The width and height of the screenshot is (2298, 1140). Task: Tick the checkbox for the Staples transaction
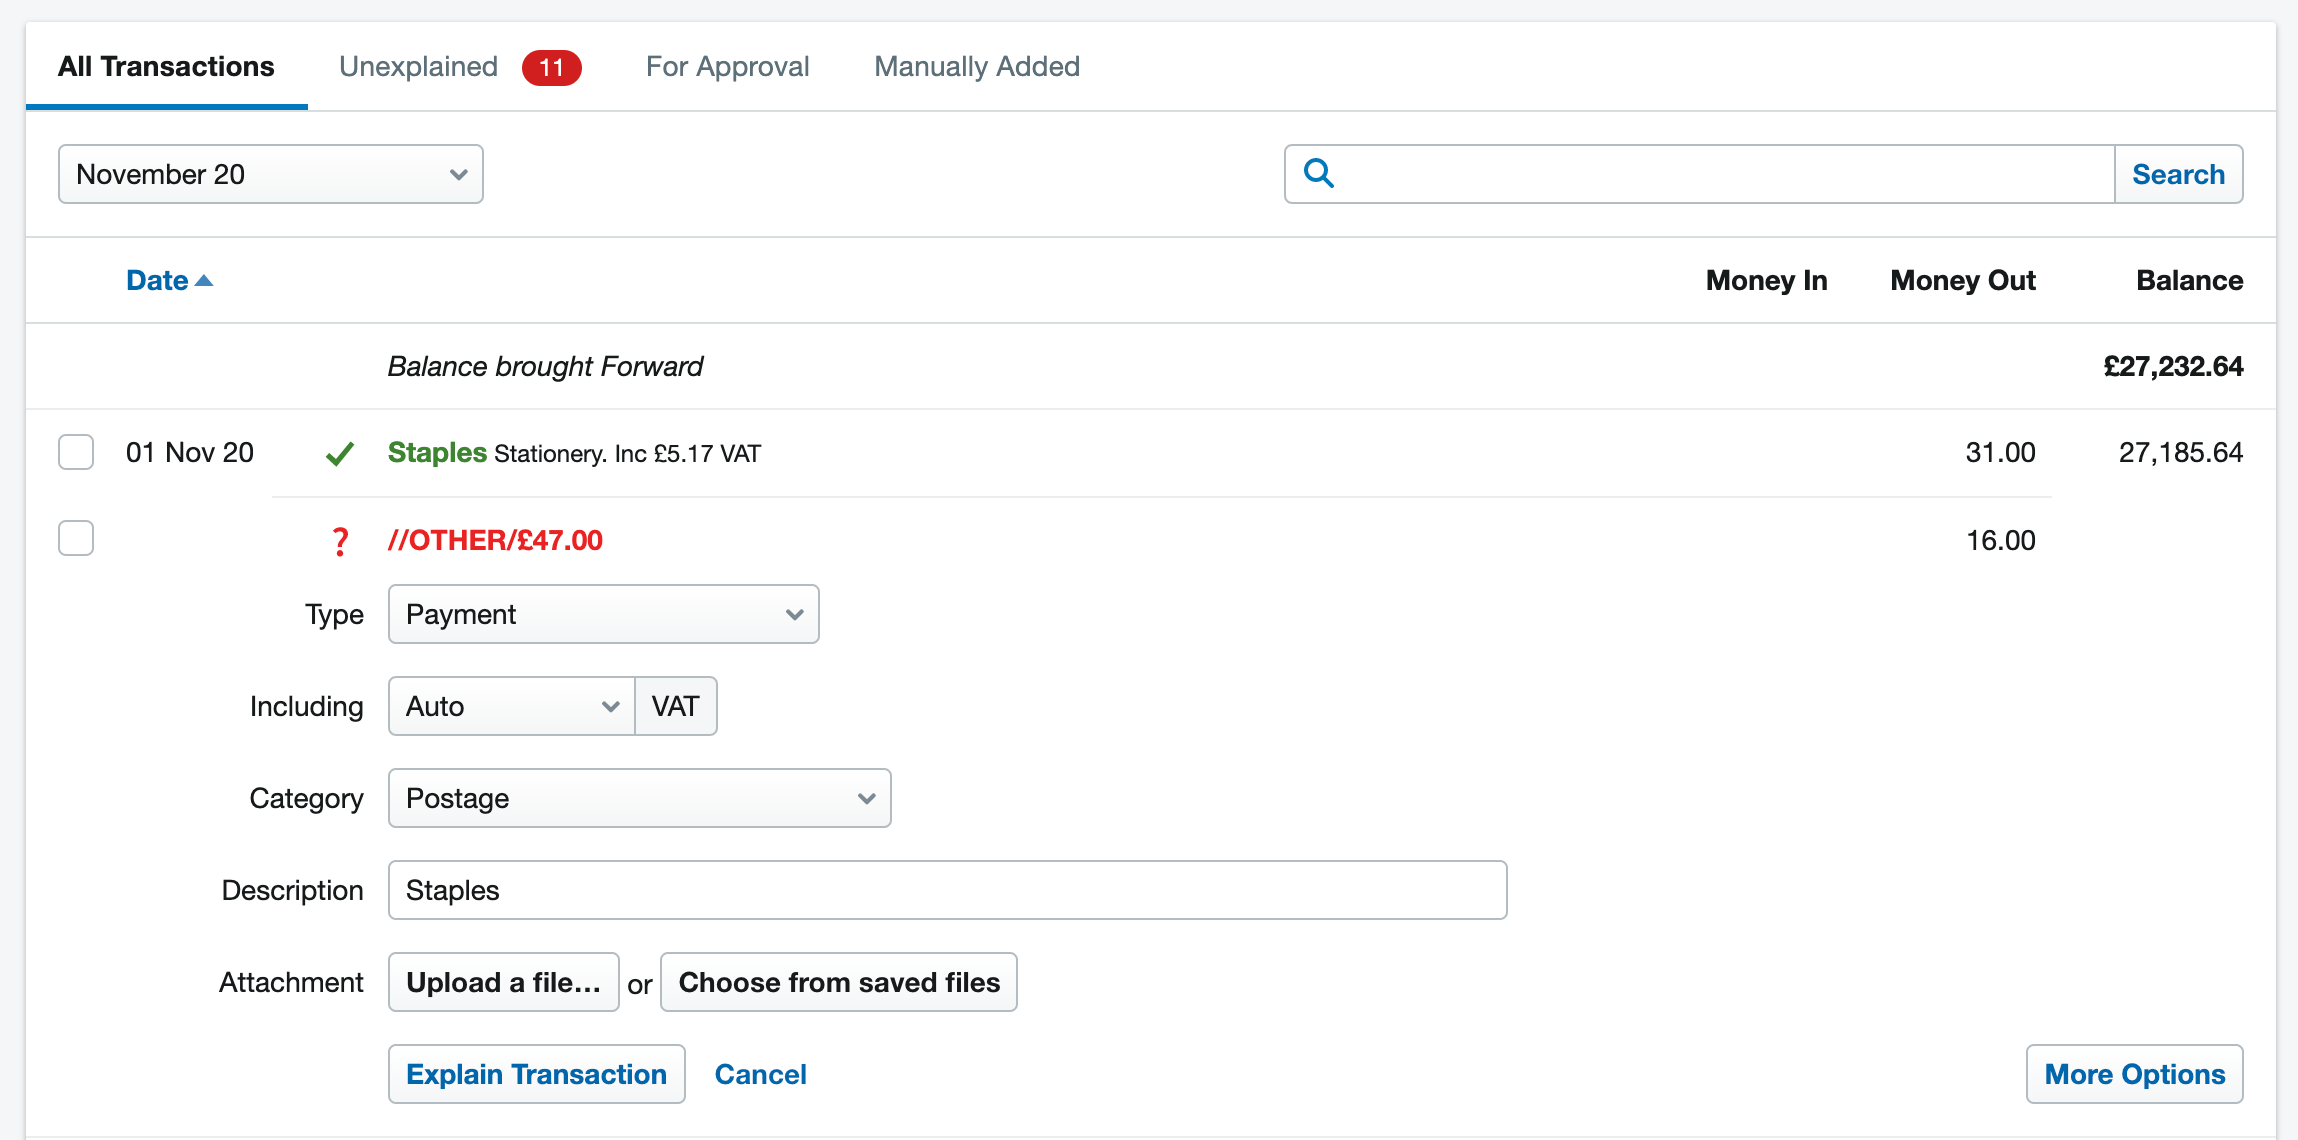pyautogui.click(x=75, y=452)
